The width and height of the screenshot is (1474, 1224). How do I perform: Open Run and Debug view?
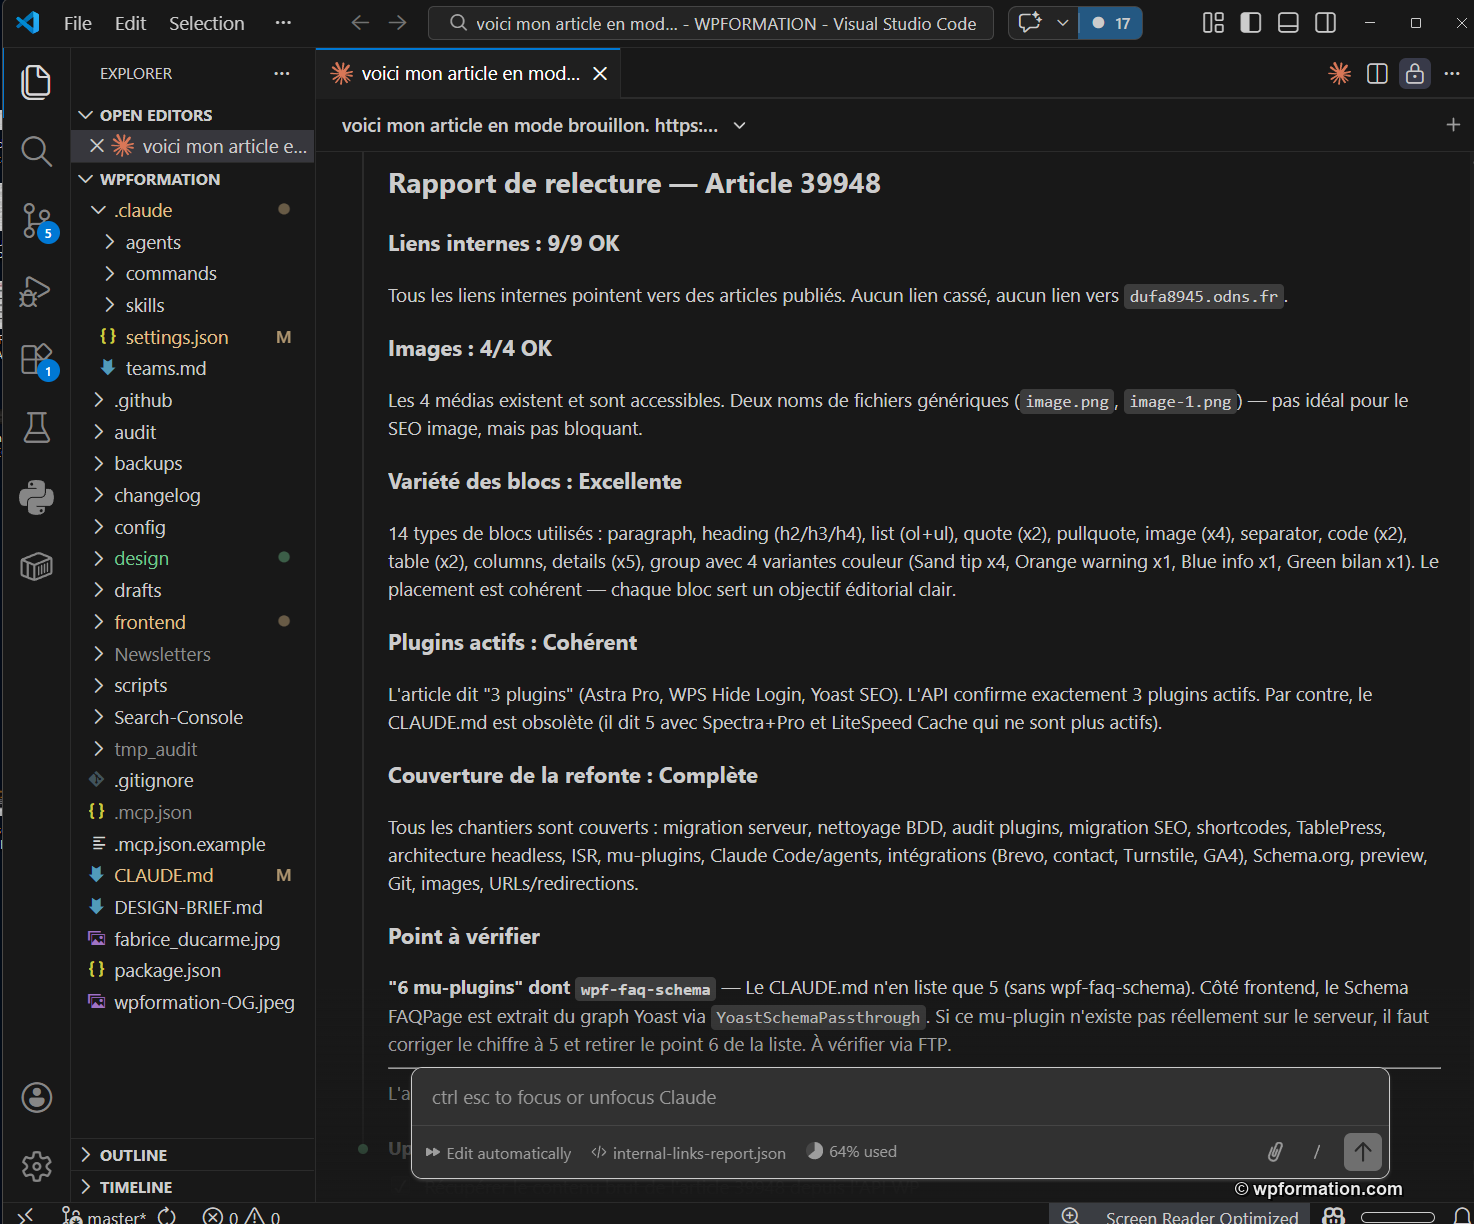click(x=36, y=291)
